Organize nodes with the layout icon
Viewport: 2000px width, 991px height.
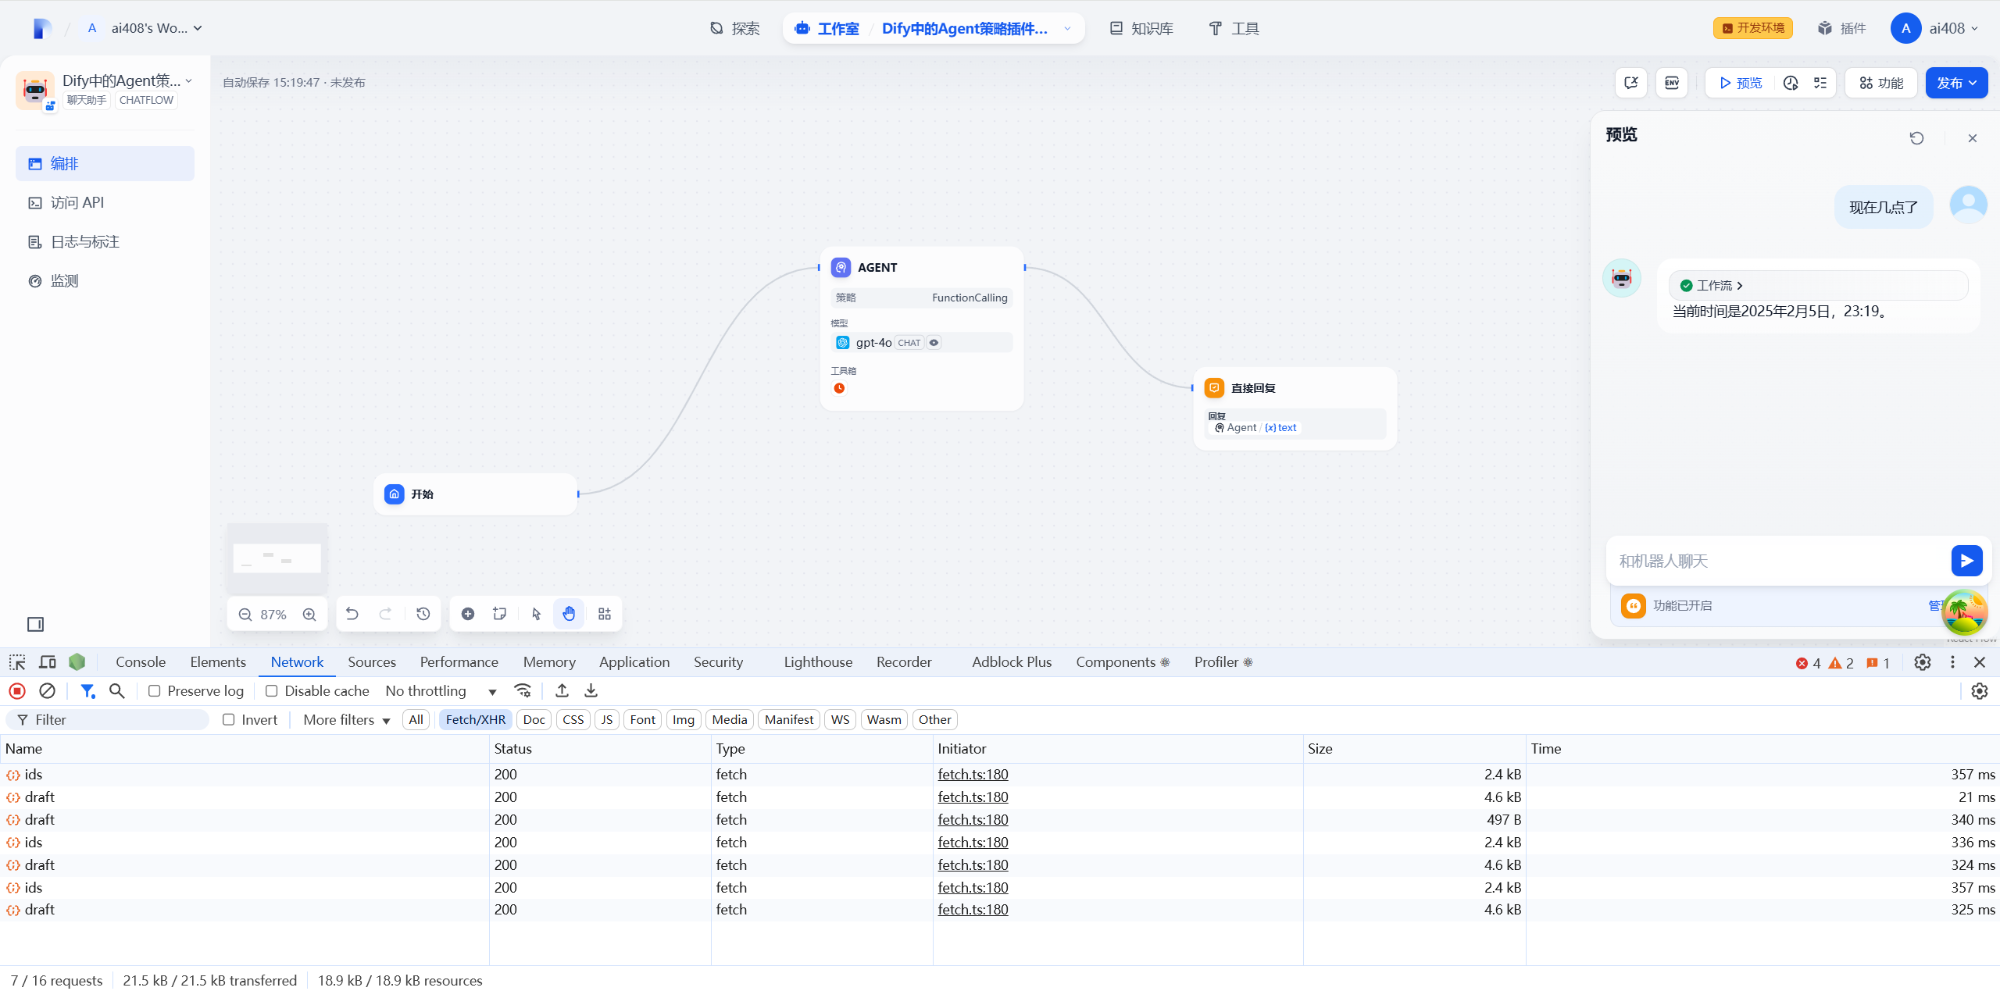[604, 614]
